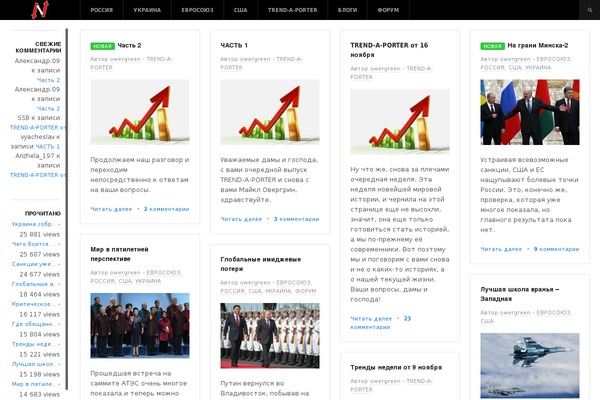The image size is (600, 400).
Task: Click 25 881 views count in sidebar
Action: point(40,234)
